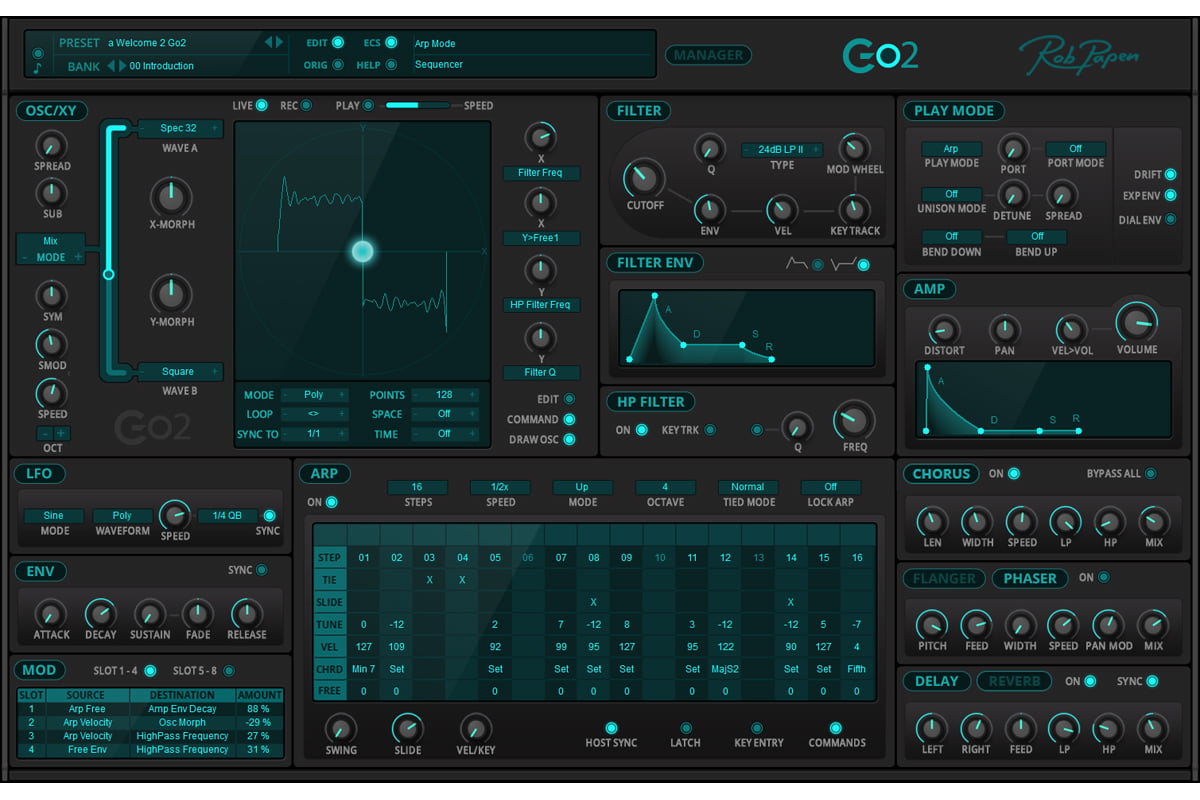Open the XY Points 128 selector
Viewport: 1200px width, 800px height.
pos(444,395)
